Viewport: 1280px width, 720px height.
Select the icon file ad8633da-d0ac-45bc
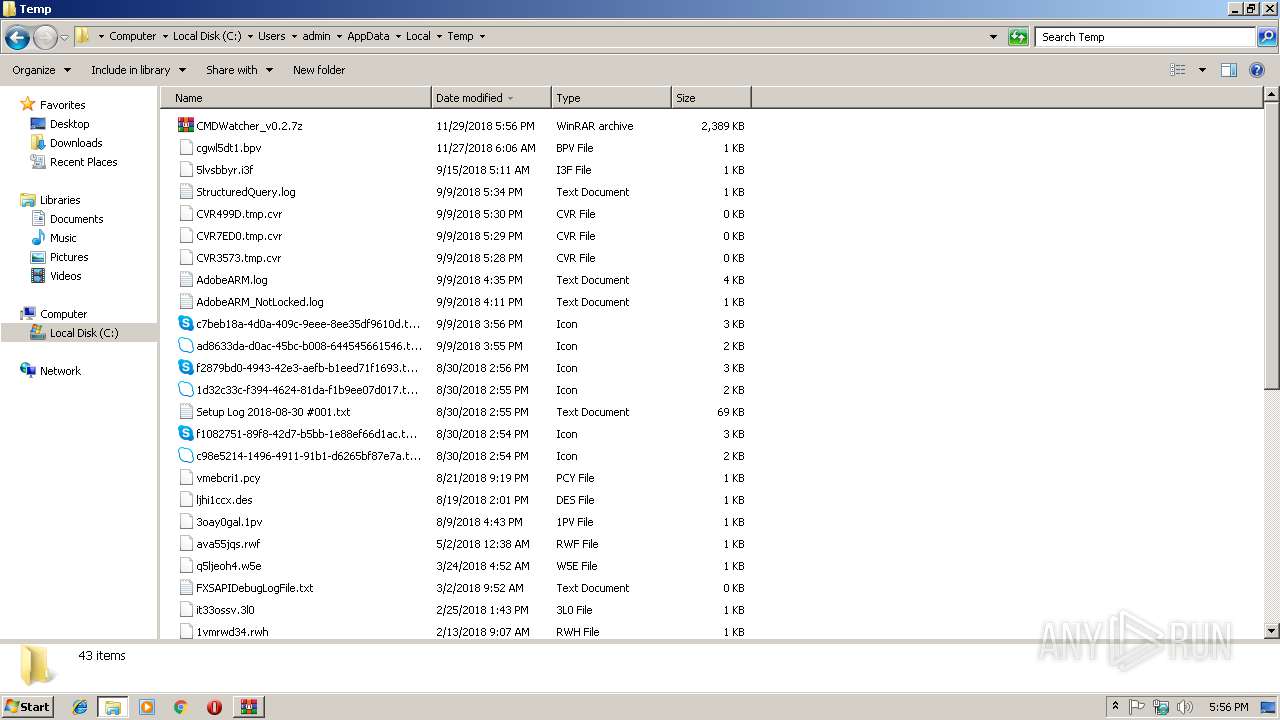click(x=185, y=346)
